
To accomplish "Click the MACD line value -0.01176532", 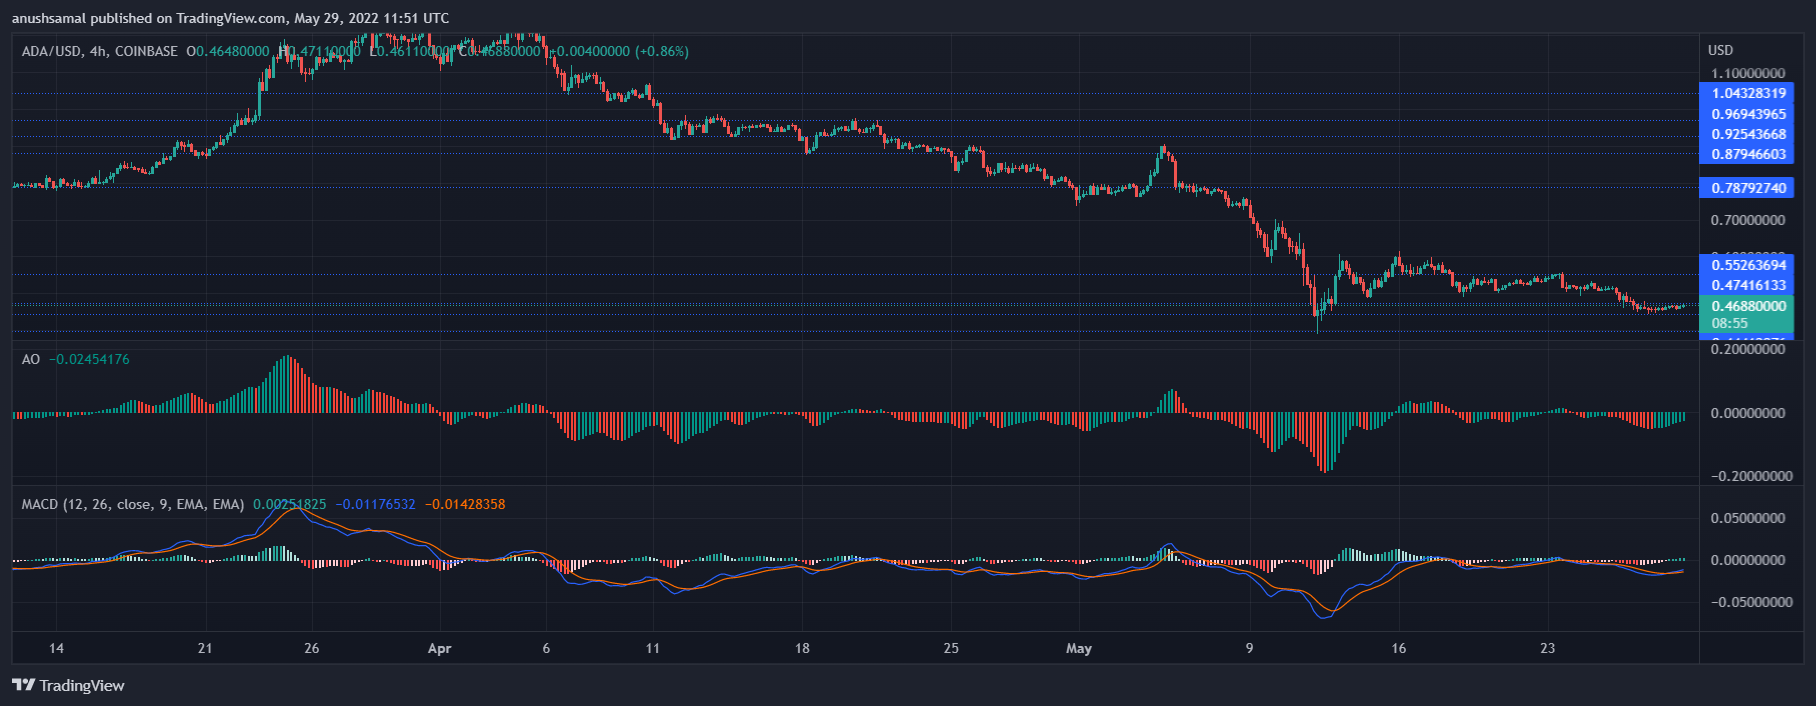I will tap(375, 504).
